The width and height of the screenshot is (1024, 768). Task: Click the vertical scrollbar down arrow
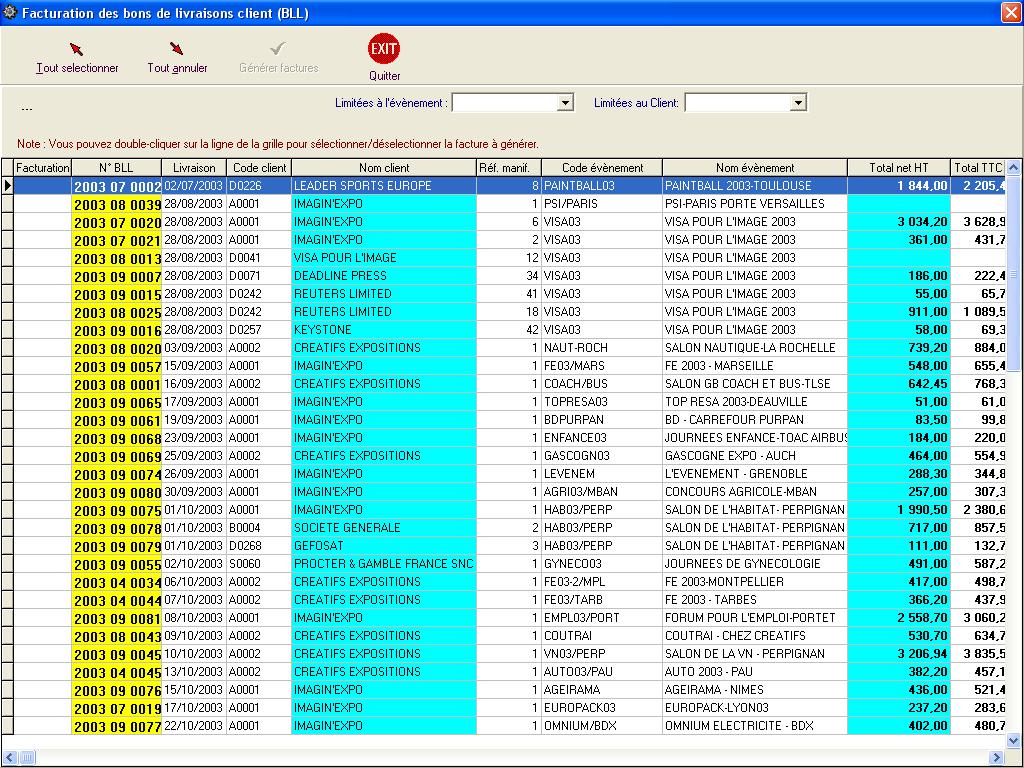click(1013, 741)
